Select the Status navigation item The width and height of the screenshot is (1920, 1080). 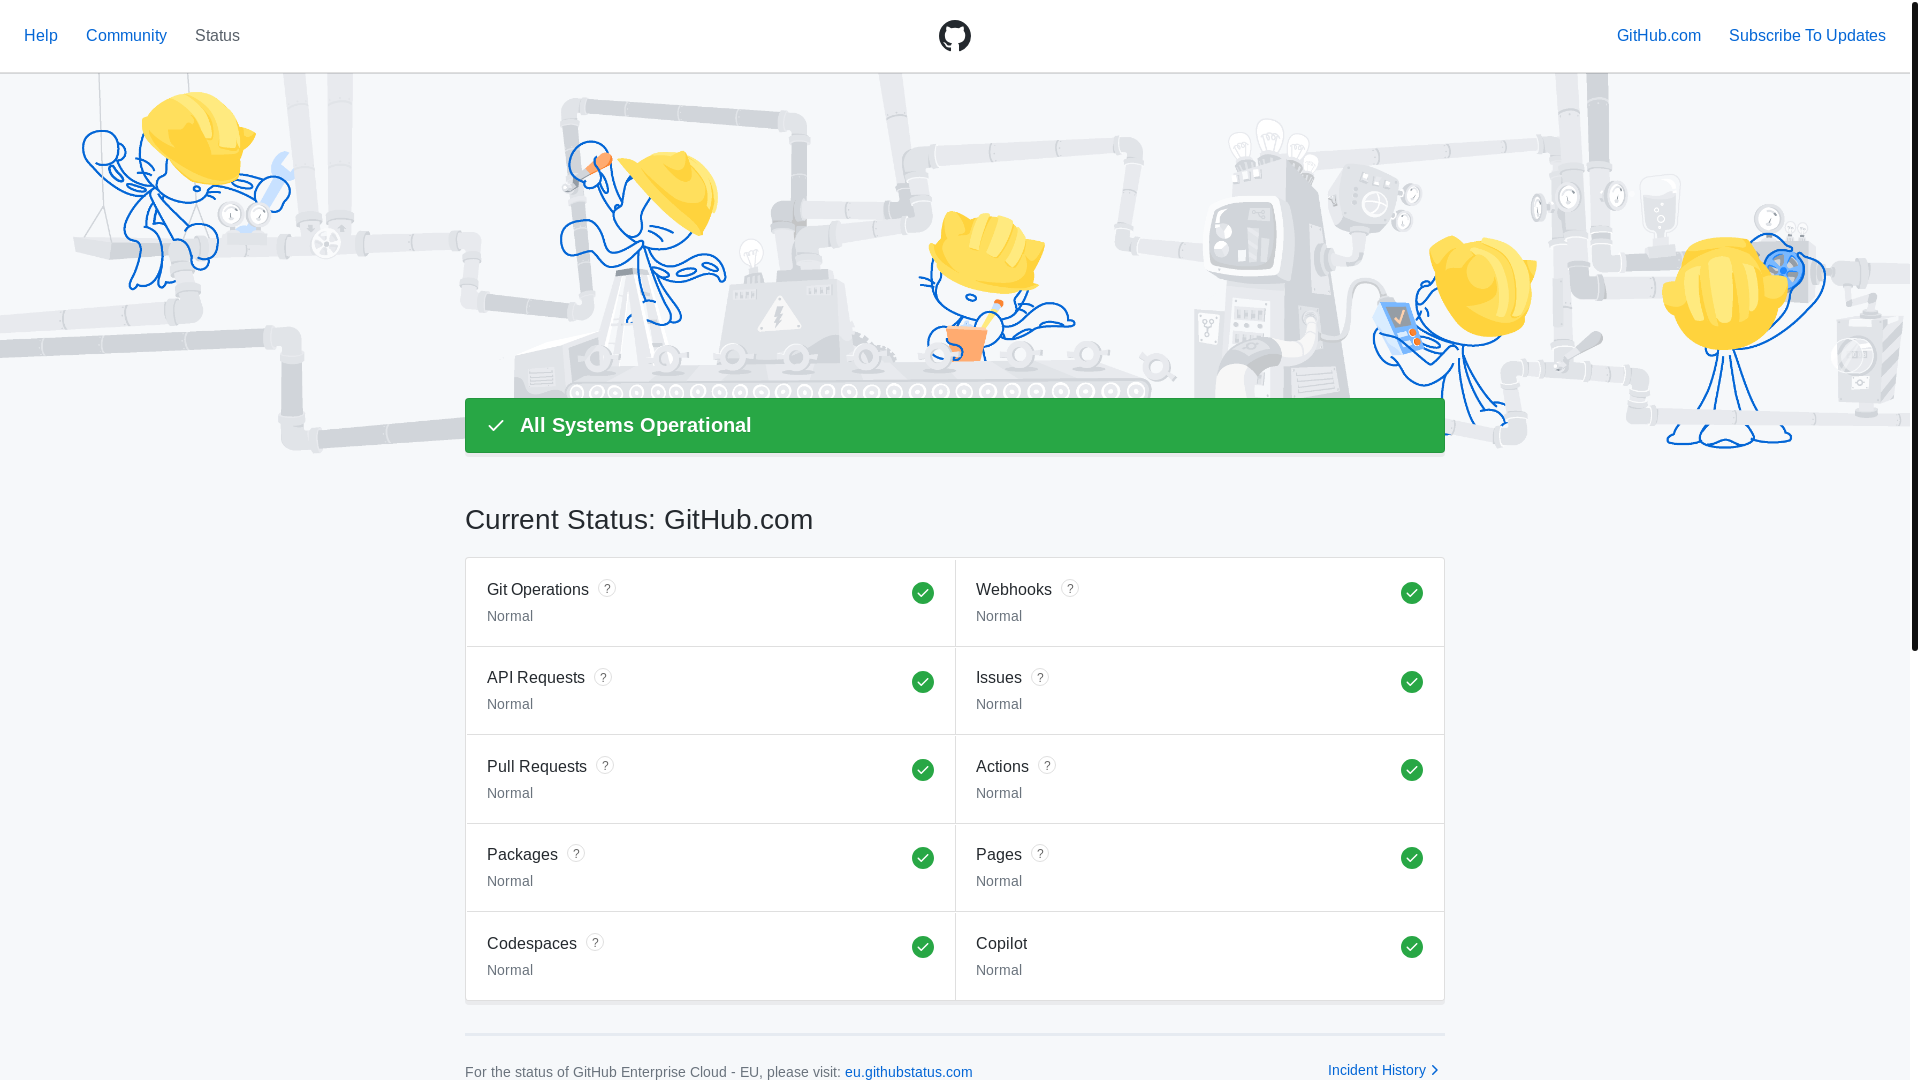(x=217, y=36)
